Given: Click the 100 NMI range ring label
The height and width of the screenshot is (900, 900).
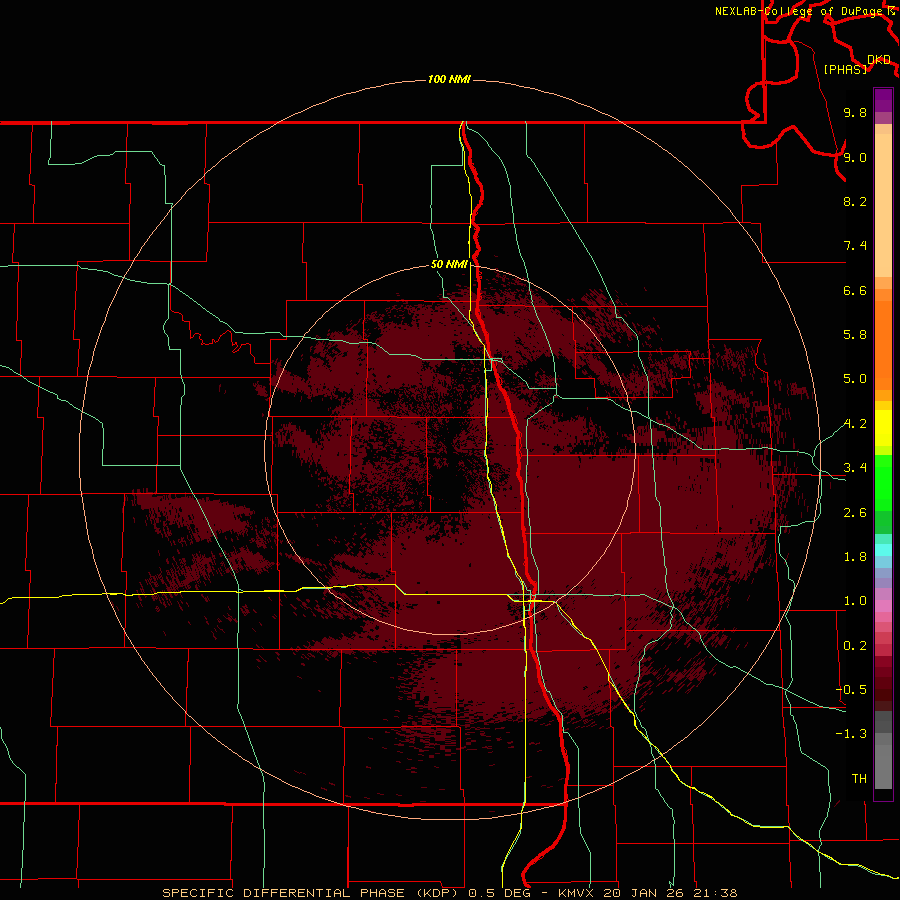Looking at the screenshot, I should [x=449, y=79].
